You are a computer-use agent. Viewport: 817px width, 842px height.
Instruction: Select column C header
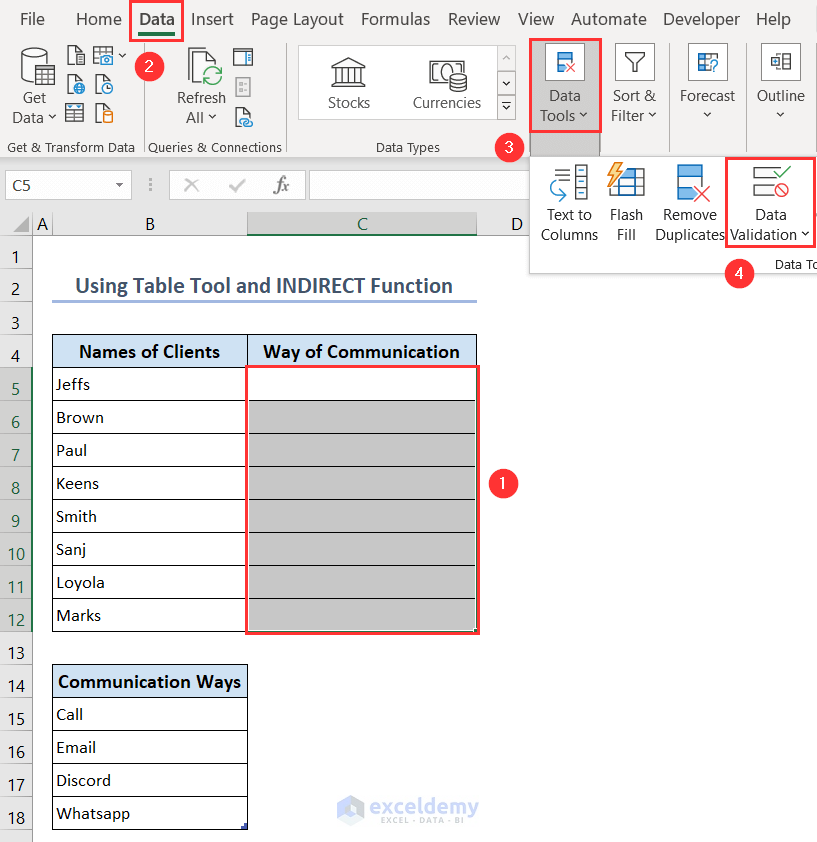[362, 224]
